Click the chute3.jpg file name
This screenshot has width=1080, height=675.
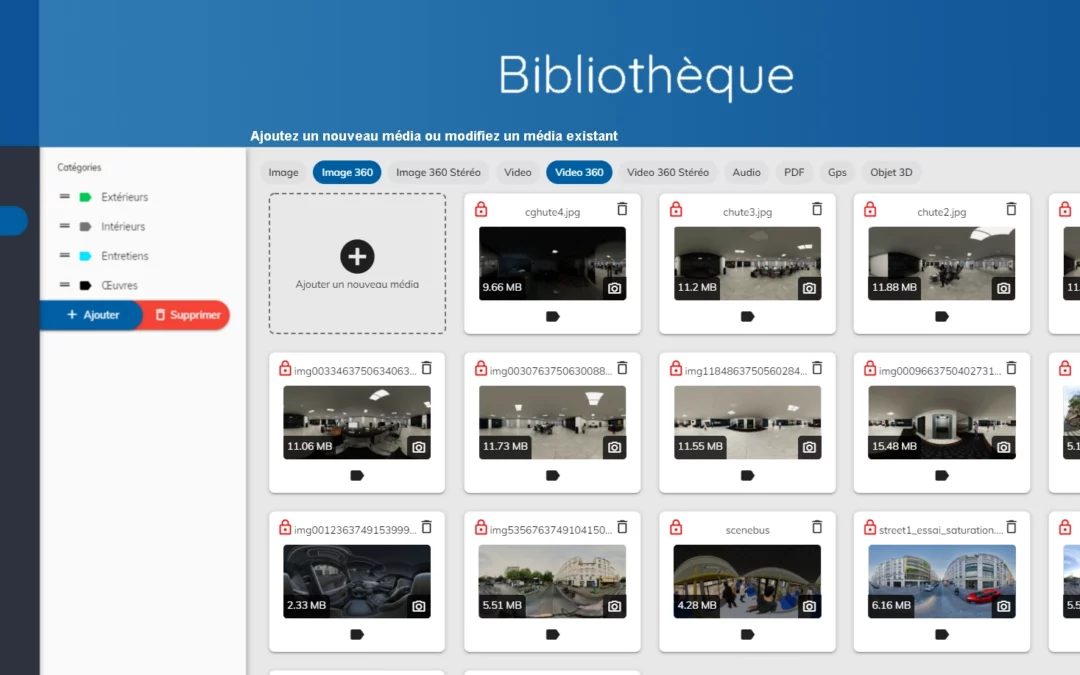pos(747,212)
